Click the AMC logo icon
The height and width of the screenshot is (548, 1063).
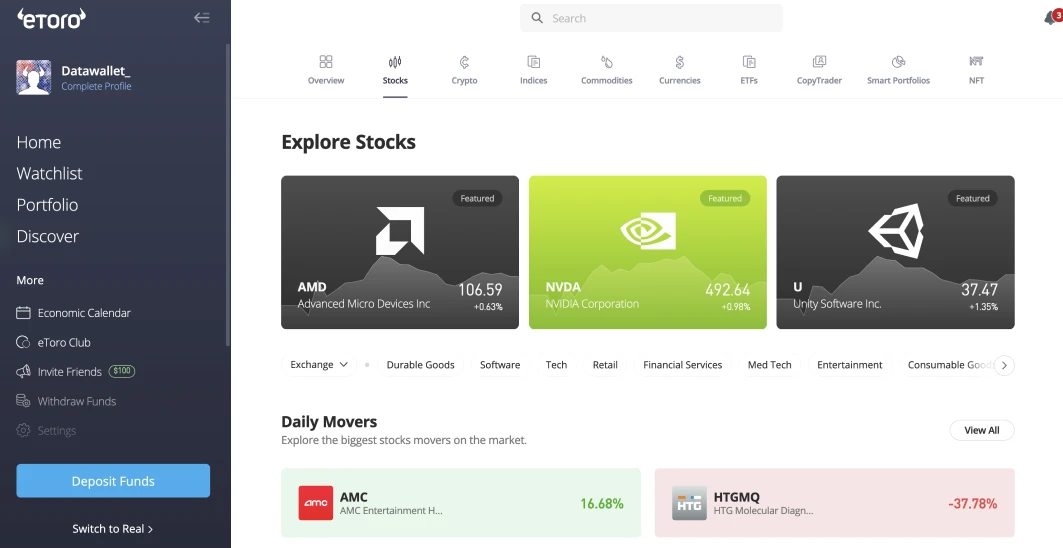coord(316,503)
